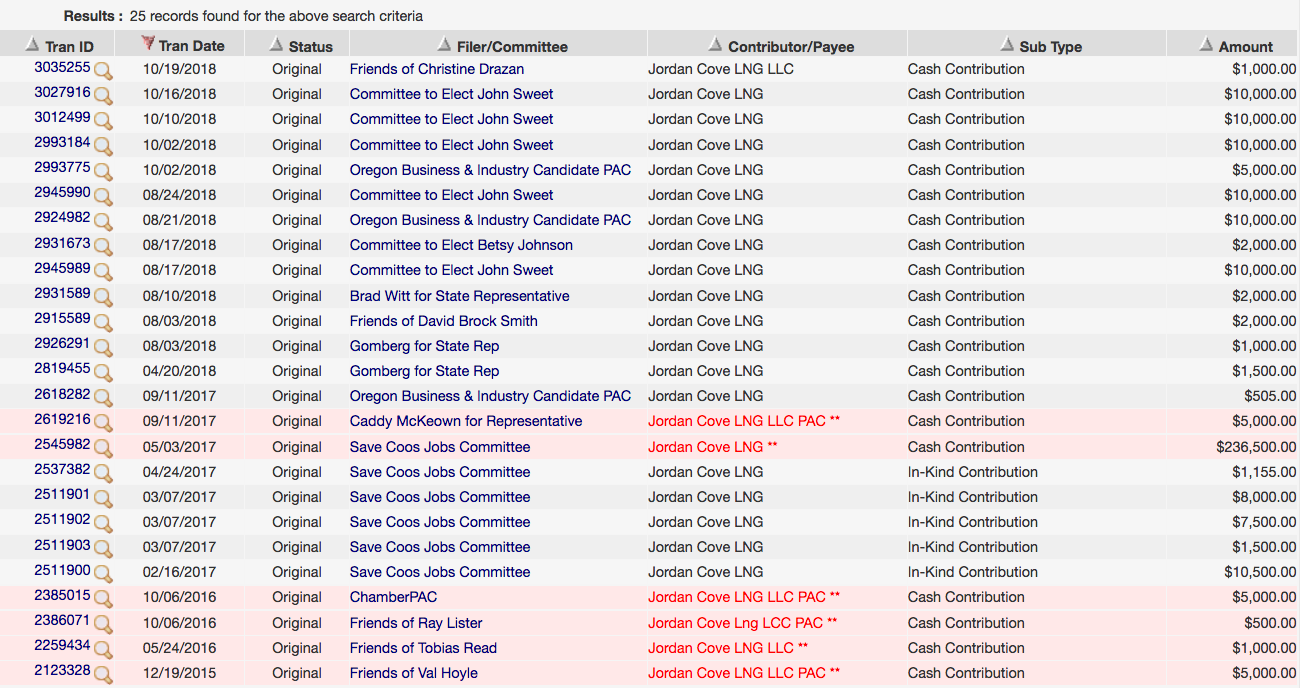Open magnifier icon for transaction 3035255
Viewport: 1300px width, 688px height.
point(103,71)
